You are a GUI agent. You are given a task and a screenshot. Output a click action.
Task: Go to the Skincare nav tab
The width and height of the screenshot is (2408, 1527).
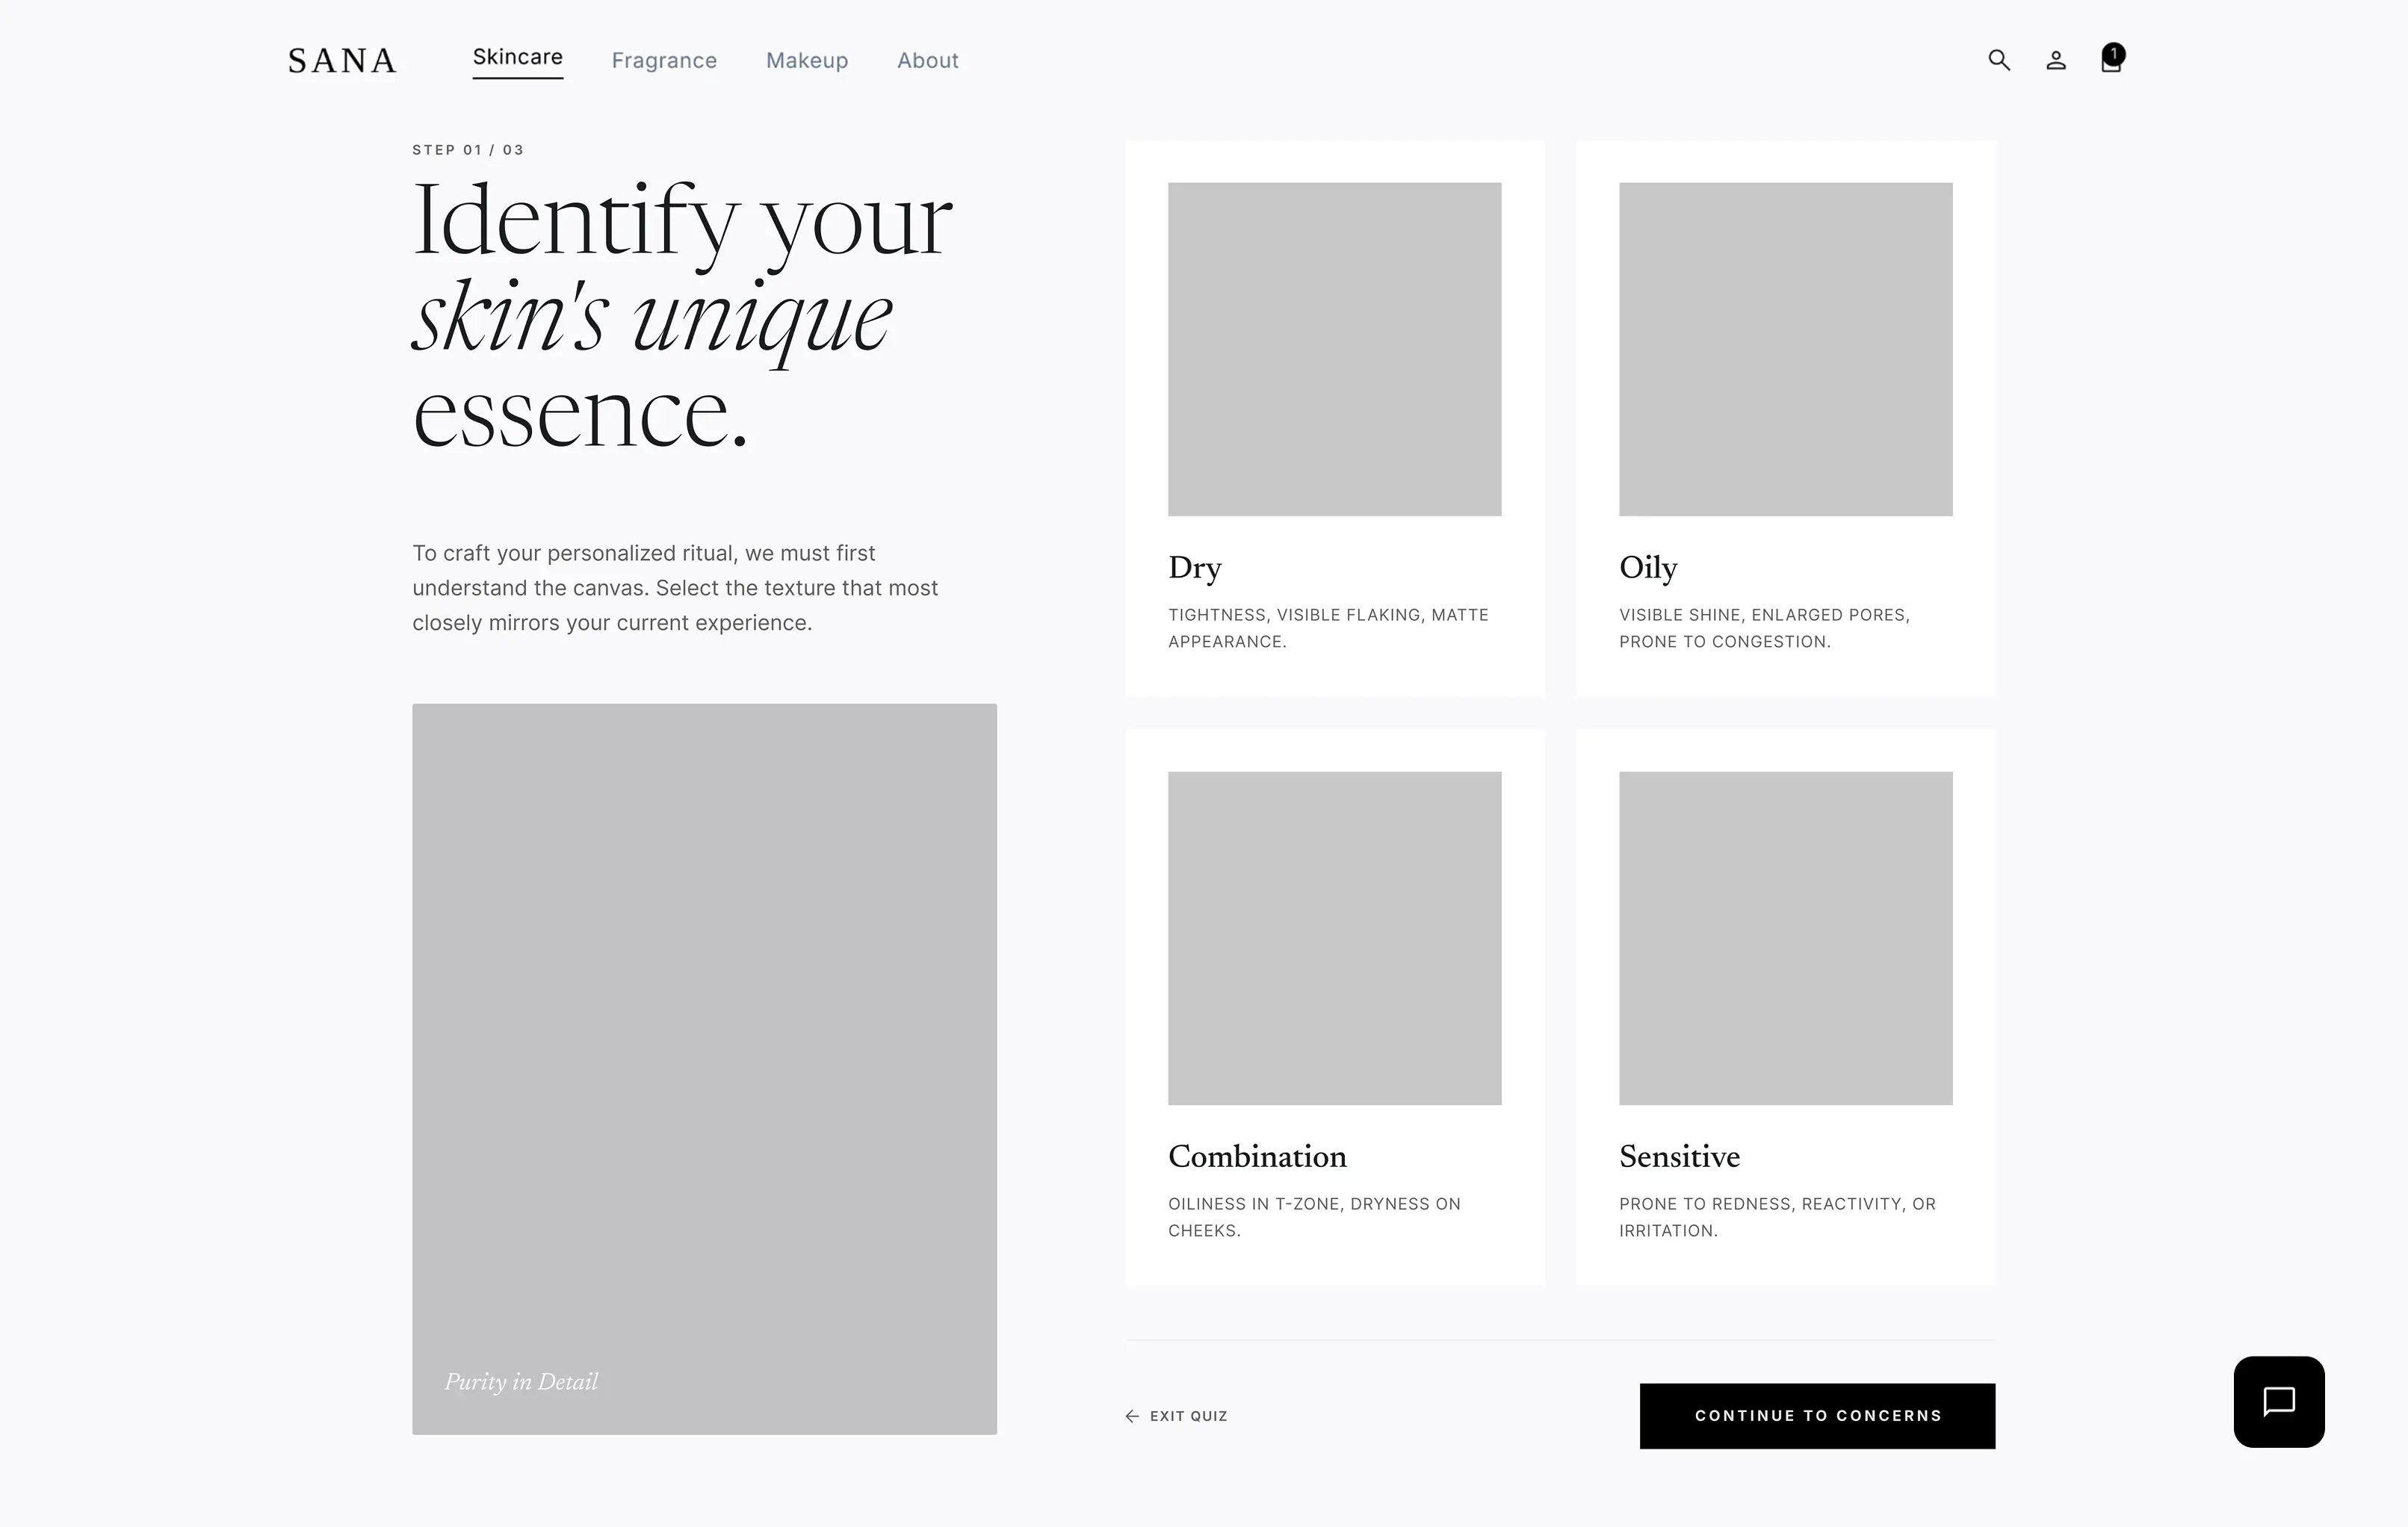point(517,57)
